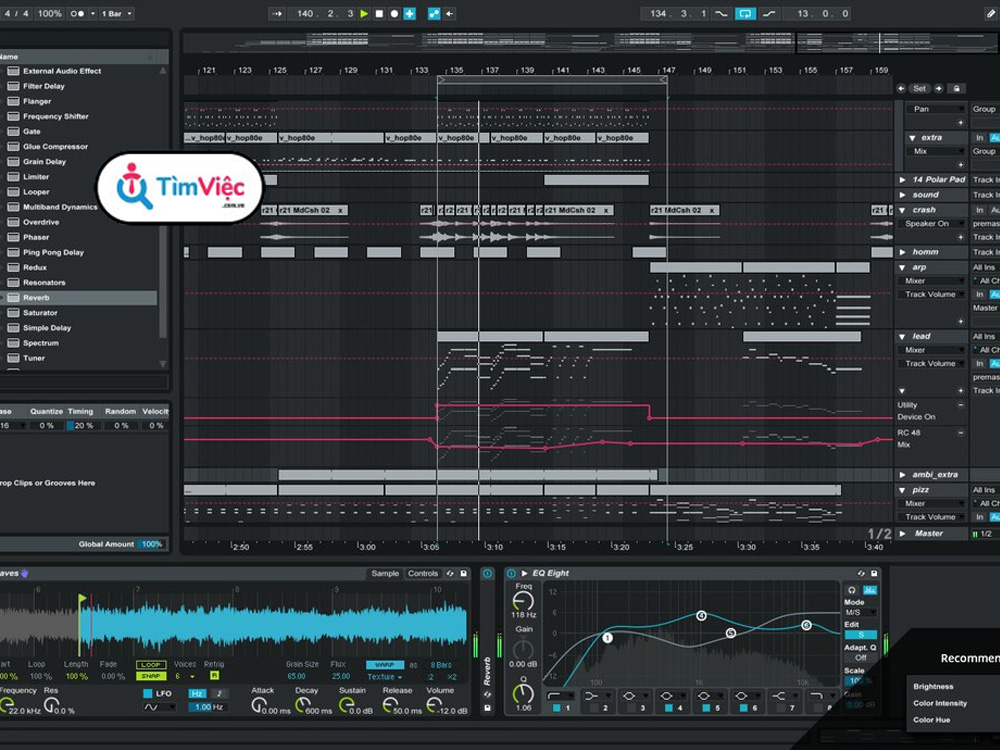Screen dimensions: 1000x750
Task: Open the Speaker On automation chooser
Action: [x=930, y=224]
